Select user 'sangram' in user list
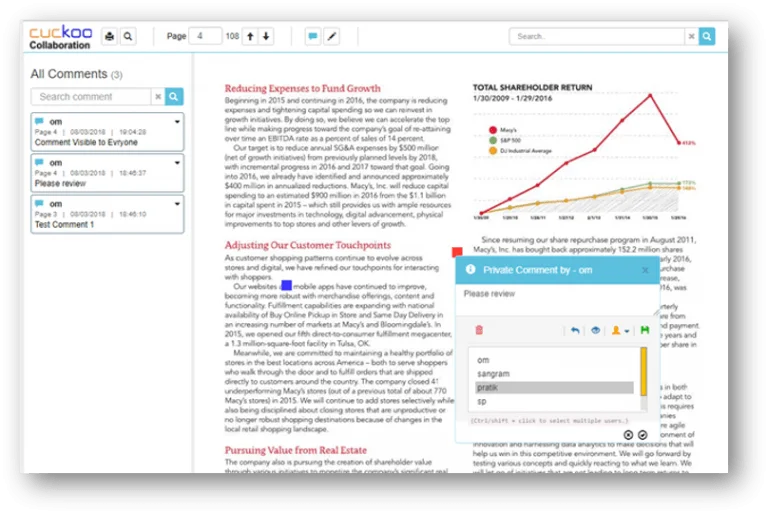 click(x=554, y=374)
